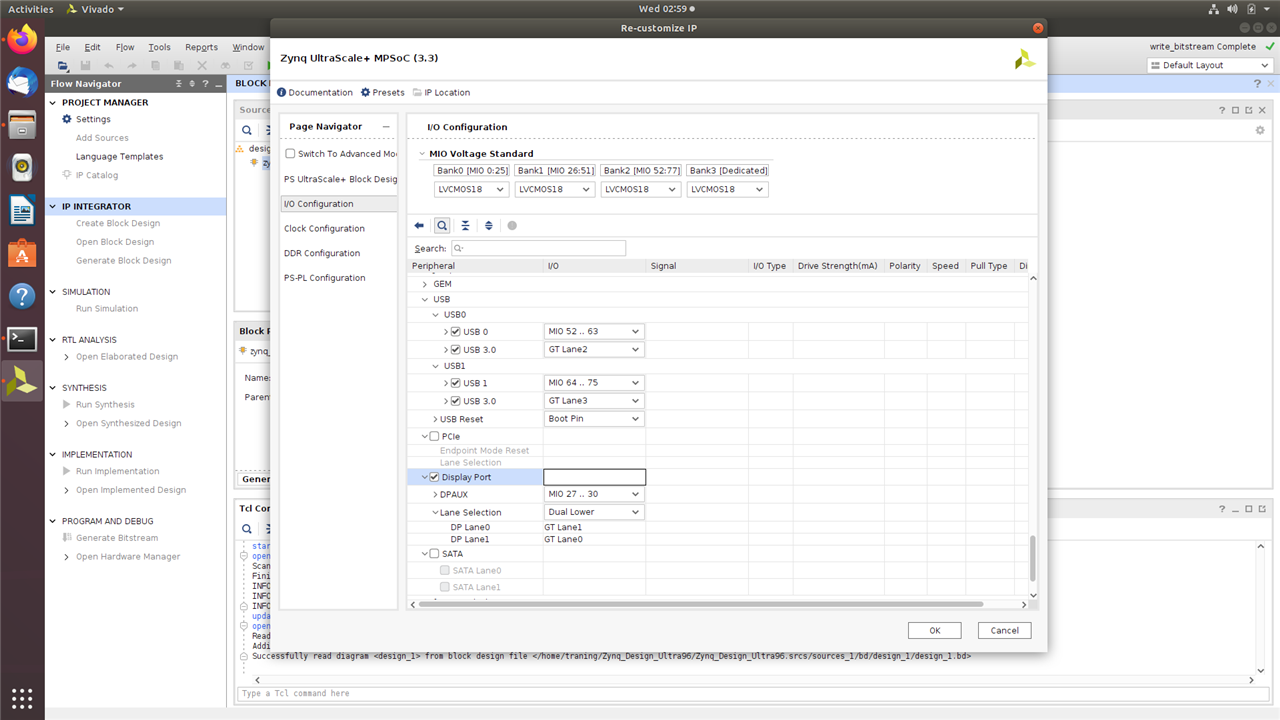Screen dimensions: 1280x720
Task: Open the Reports menu
Action: click(201, 47)
